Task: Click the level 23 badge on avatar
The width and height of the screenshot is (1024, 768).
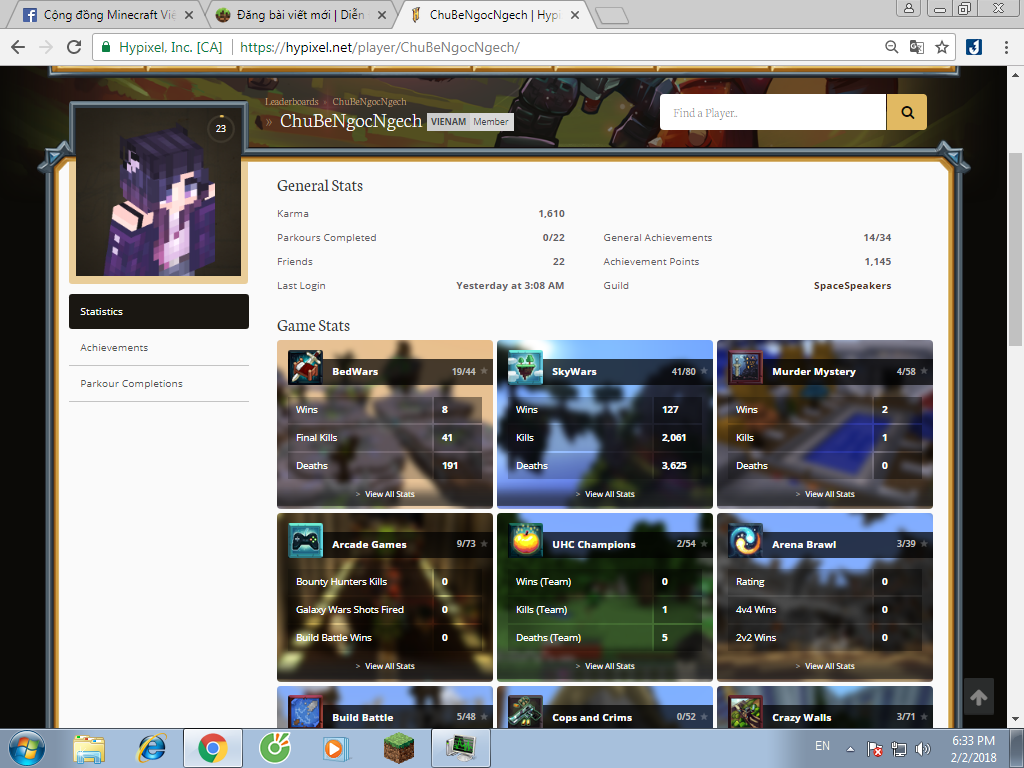Action: tap(221, 128)
